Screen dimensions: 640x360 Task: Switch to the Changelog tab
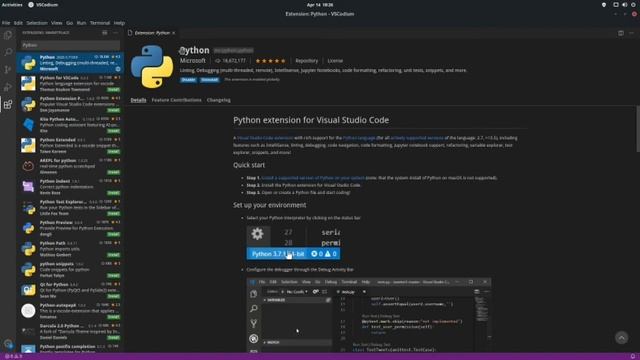coord(218,100)
